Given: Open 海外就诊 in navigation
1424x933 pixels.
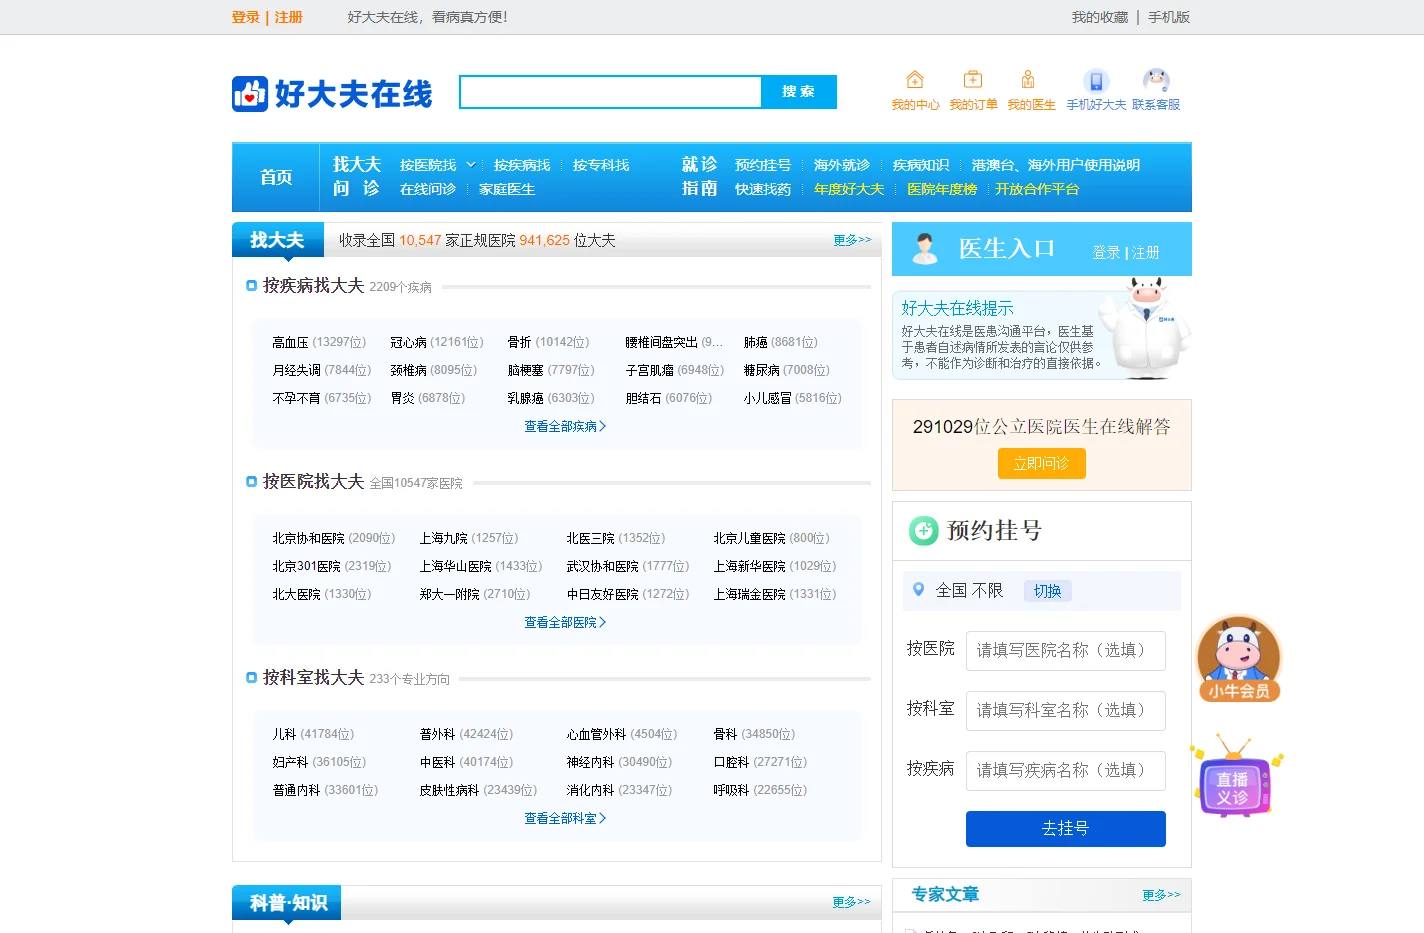Looking at the screenshot, I should pyautogui.click(x=842, y=165).
